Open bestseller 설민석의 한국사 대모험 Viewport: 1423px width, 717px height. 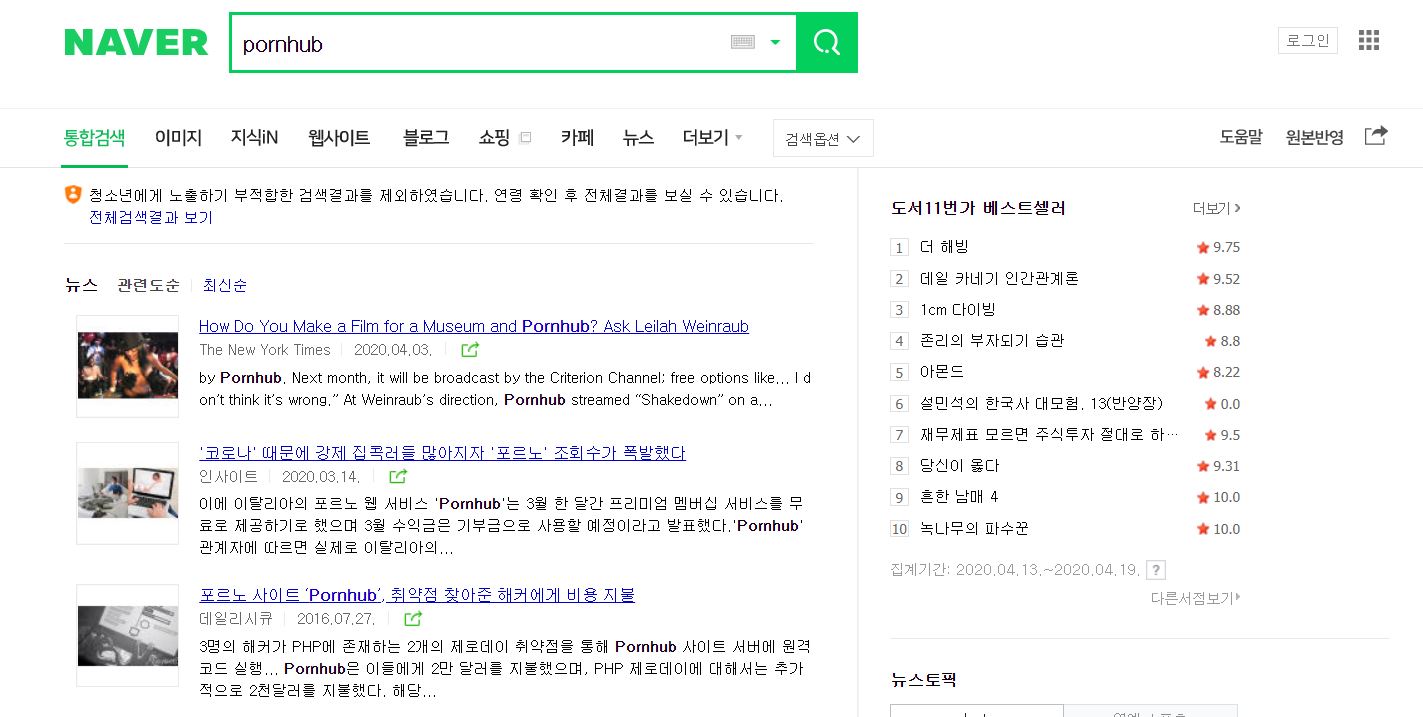click(1041, 403)
